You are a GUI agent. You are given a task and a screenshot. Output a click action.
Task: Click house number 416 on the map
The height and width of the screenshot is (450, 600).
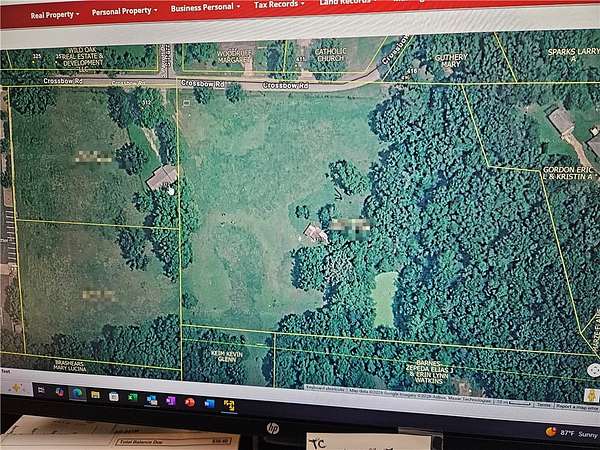pos(412,71)
